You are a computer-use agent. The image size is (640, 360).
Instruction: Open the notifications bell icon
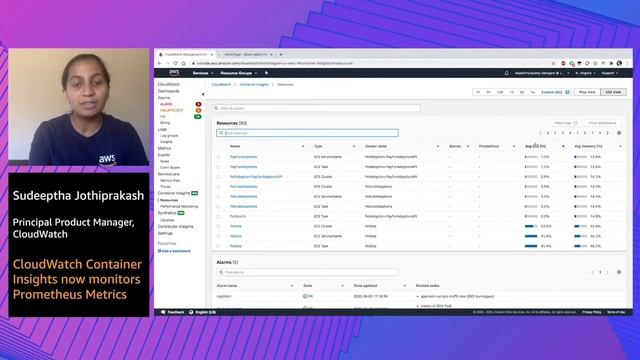click(x=507, y=73)
